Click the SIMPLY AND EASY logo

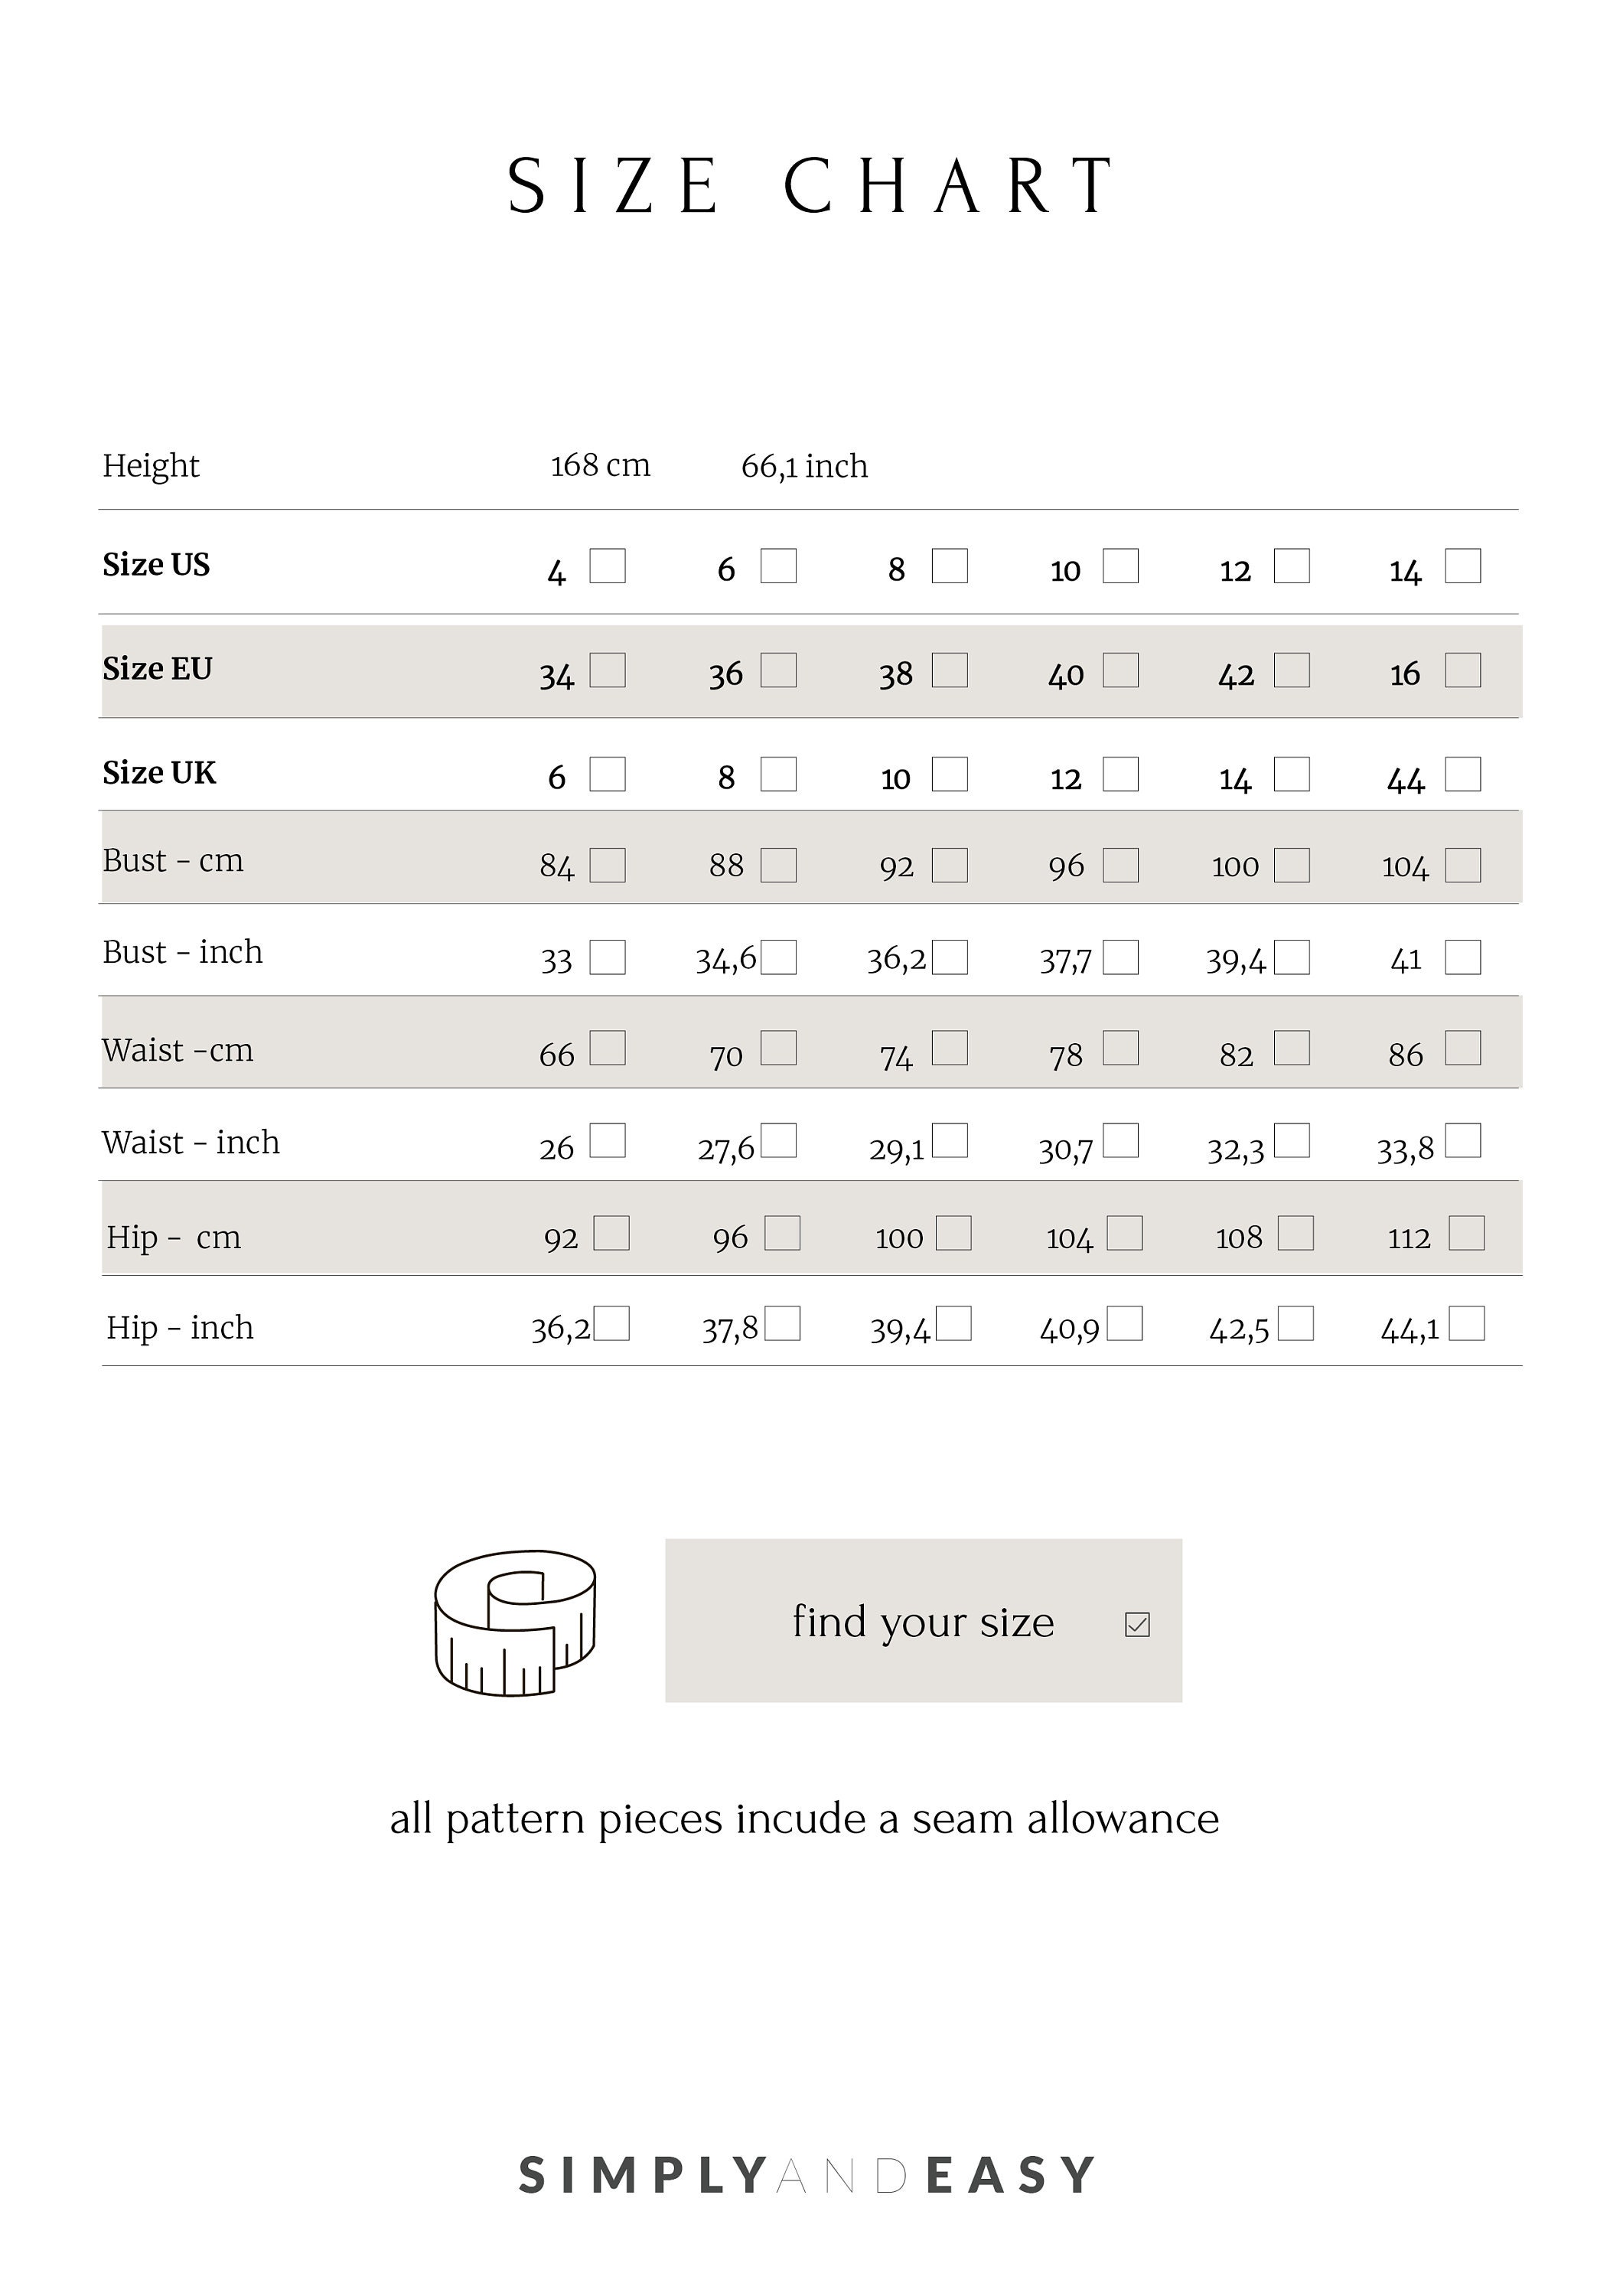click(x=808, y=2175)
